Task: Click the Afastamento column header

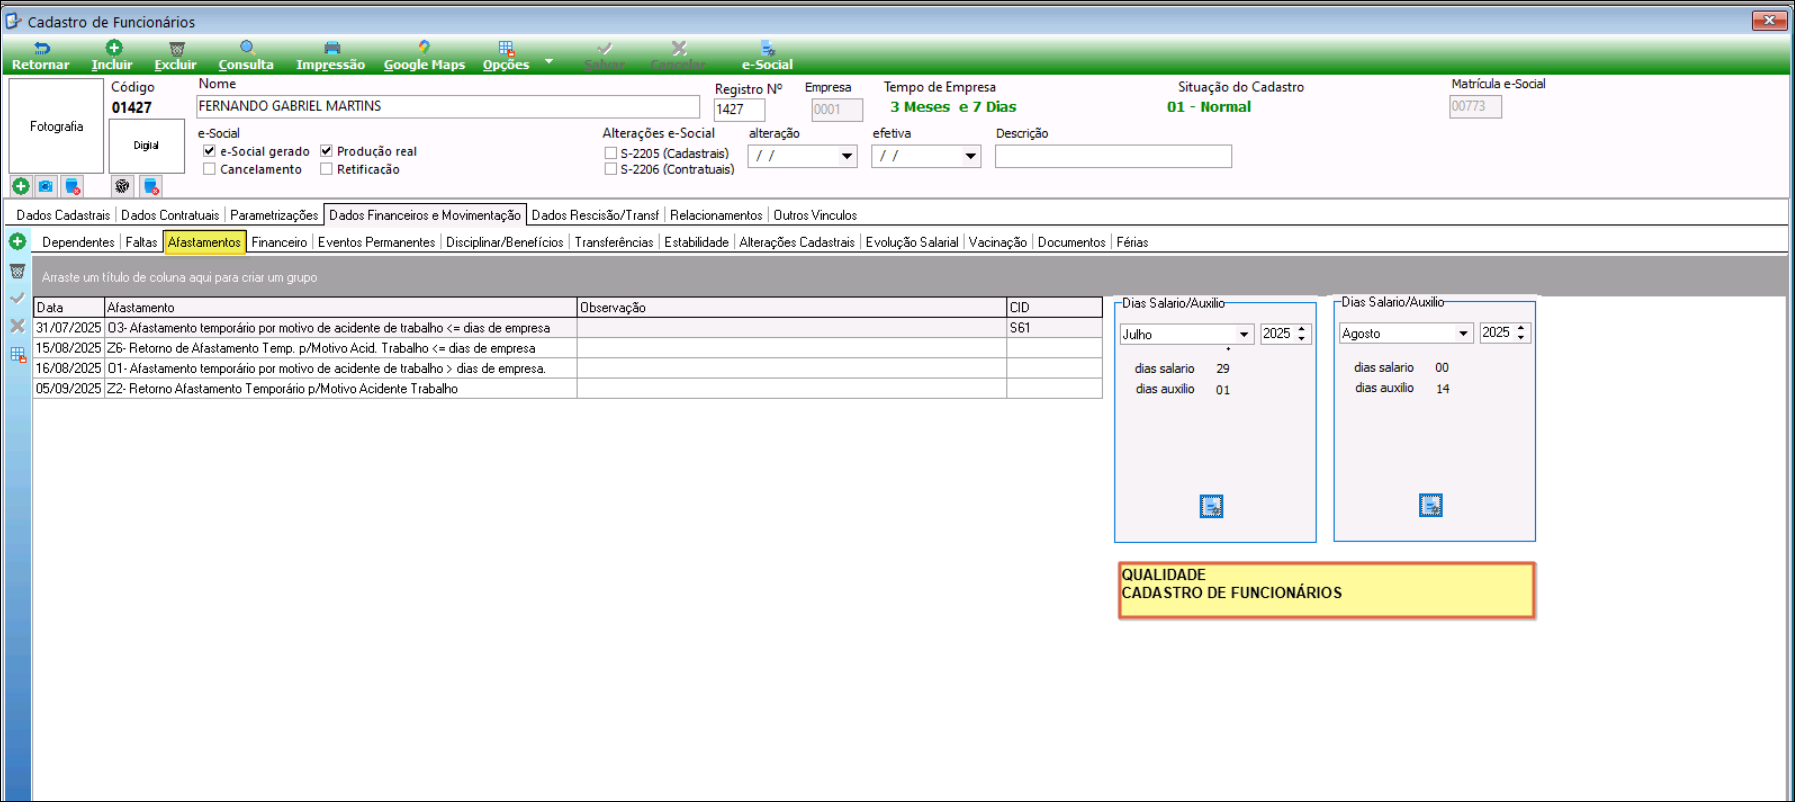Action: click(x=341, y=308)
